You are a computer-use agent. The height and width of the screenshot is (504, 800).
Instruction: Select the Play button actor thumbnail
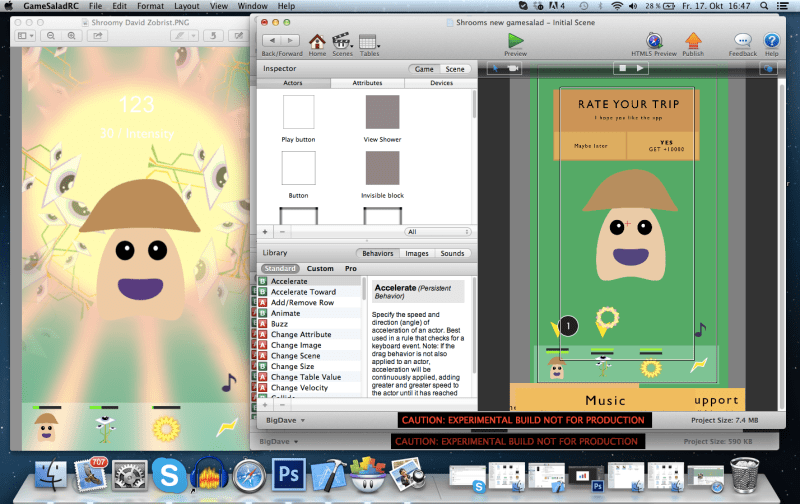298,112
